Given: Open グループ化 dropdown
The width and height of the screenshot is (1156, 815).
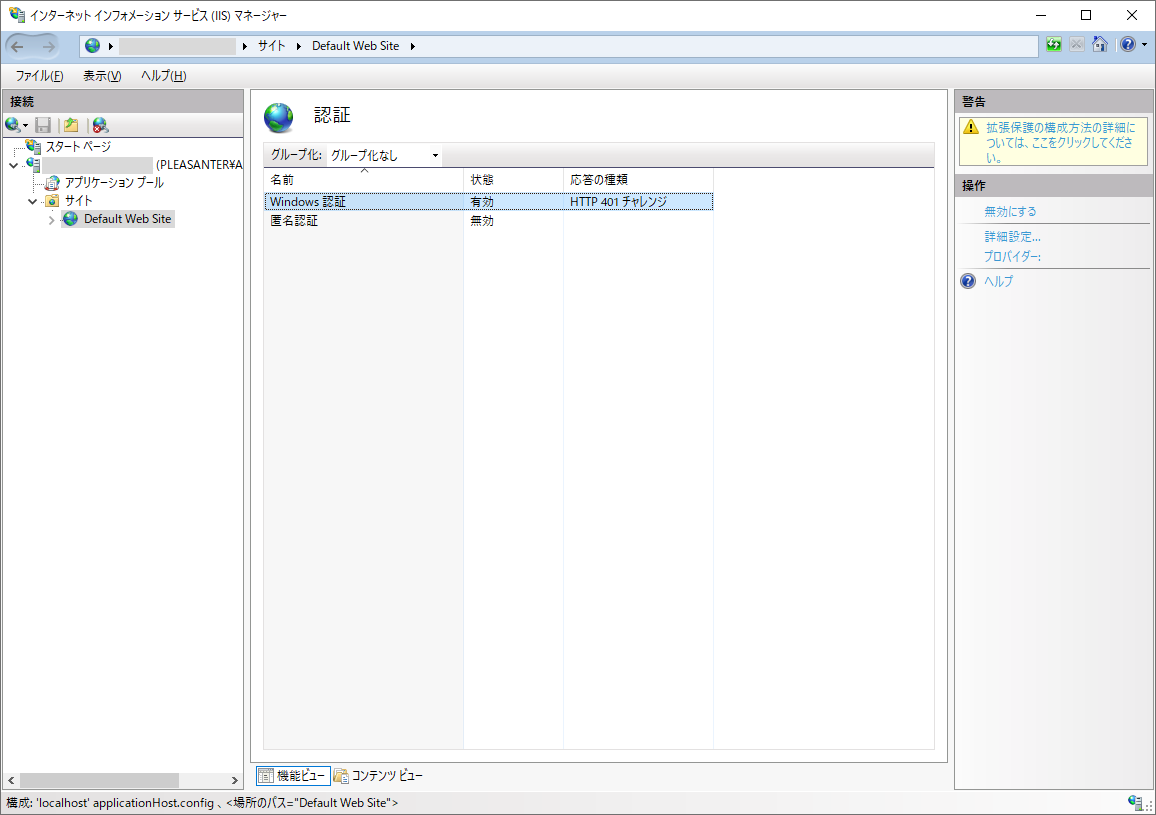Looking at the screenshot, I should [x=384, y=155].
